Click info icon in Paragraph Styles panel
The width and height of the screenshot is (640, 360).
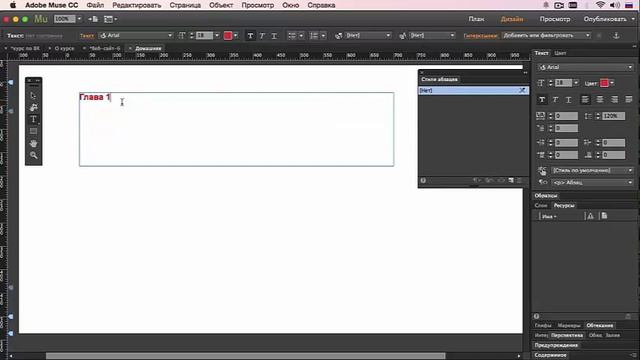pos(423,180)
